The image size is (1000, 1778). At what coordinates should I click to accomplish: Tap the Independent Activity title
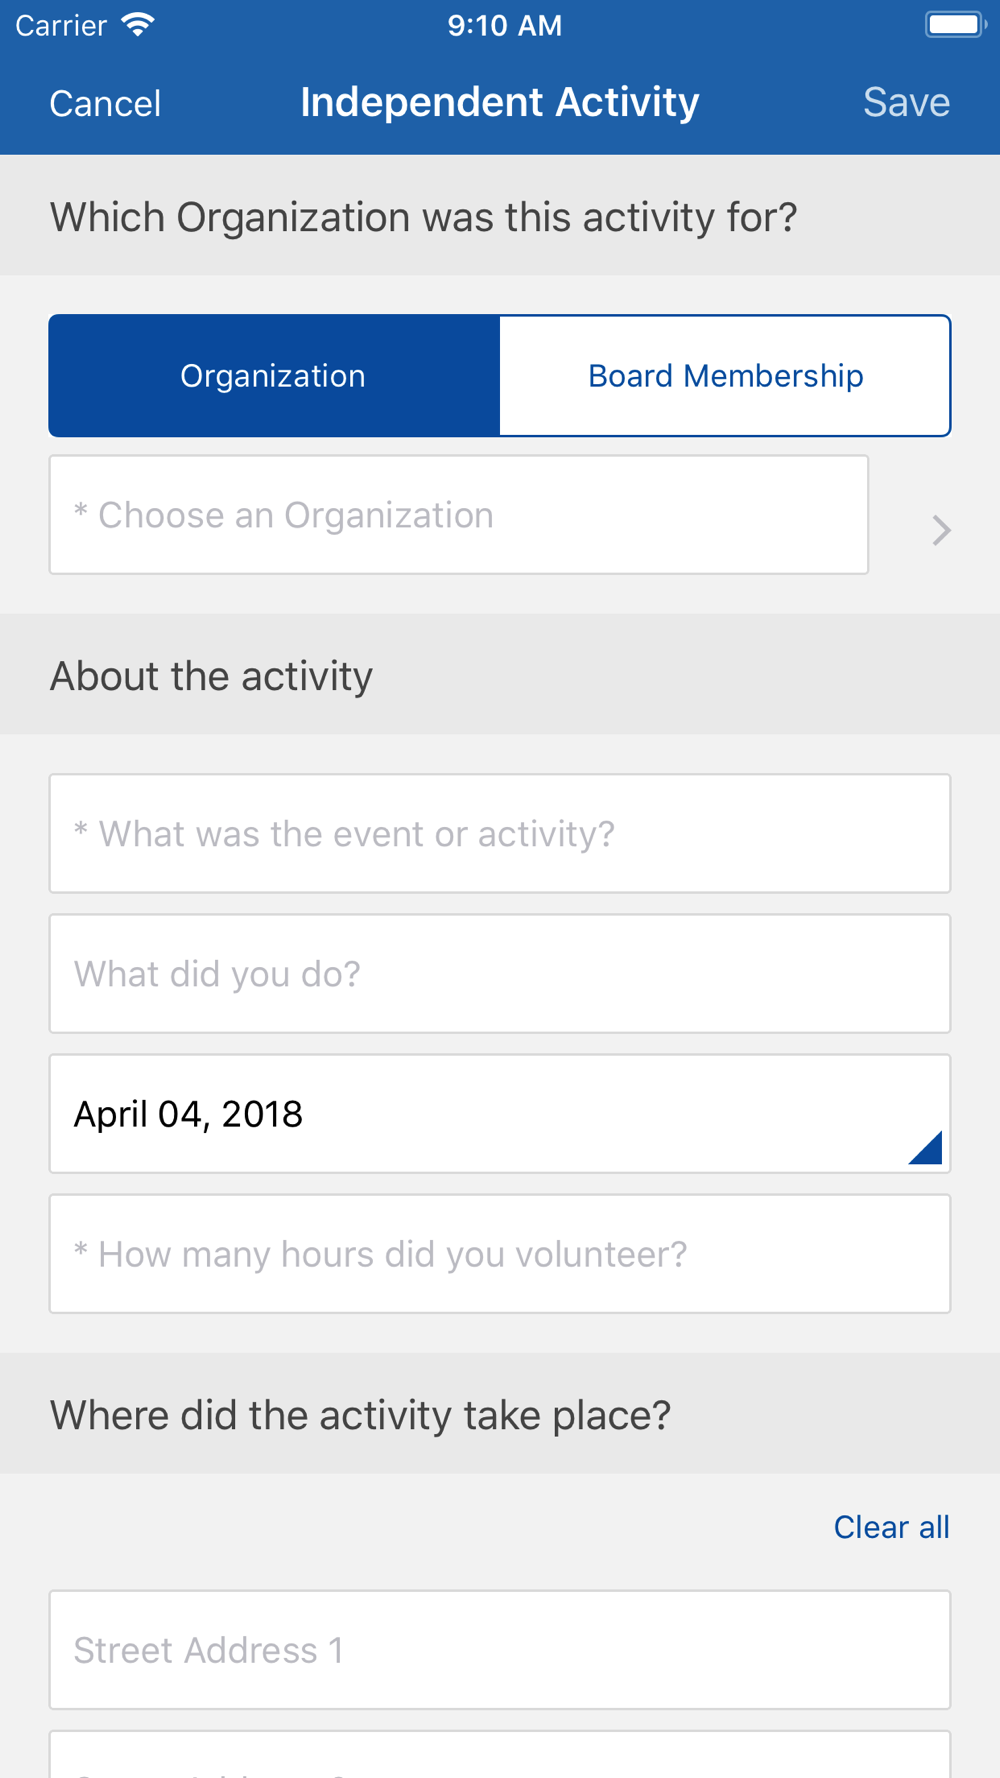(500, 102)
